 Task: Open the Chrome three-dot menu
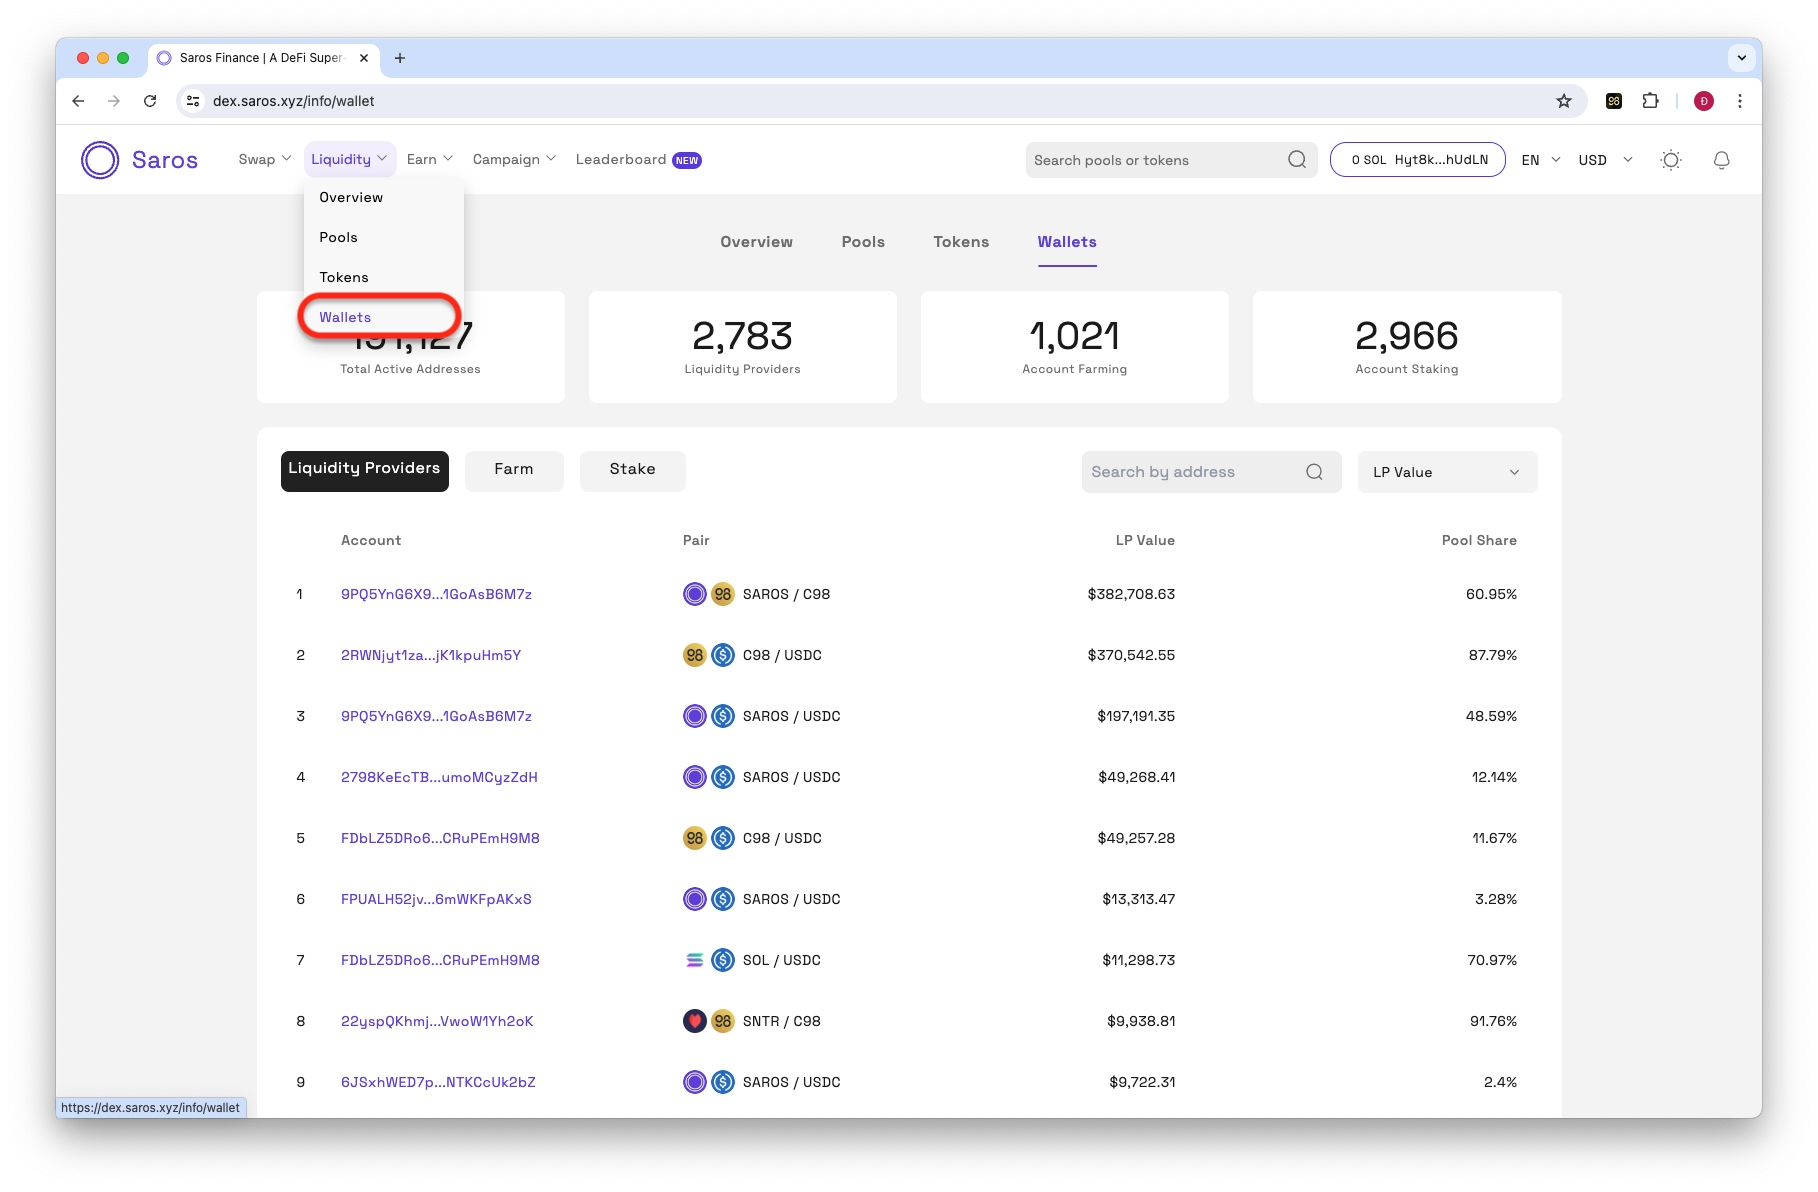(1740, 101)
